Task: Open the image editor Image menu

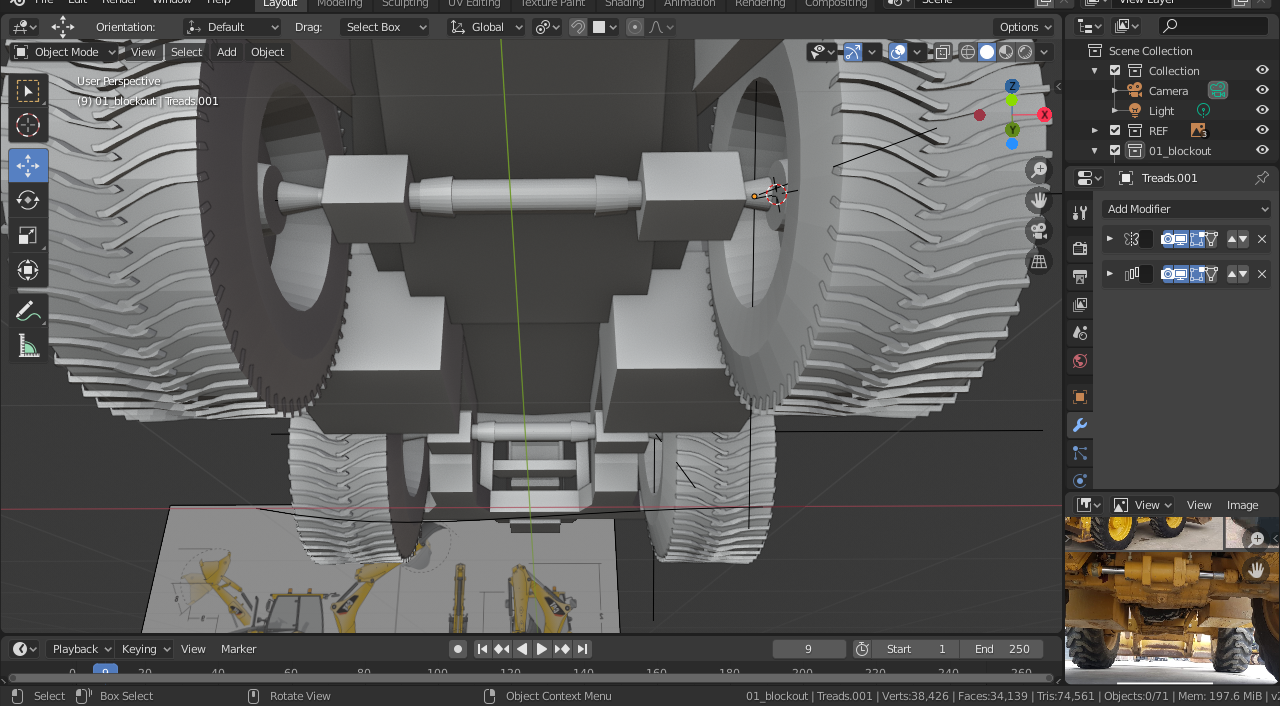Action: tap(1243, 505)
